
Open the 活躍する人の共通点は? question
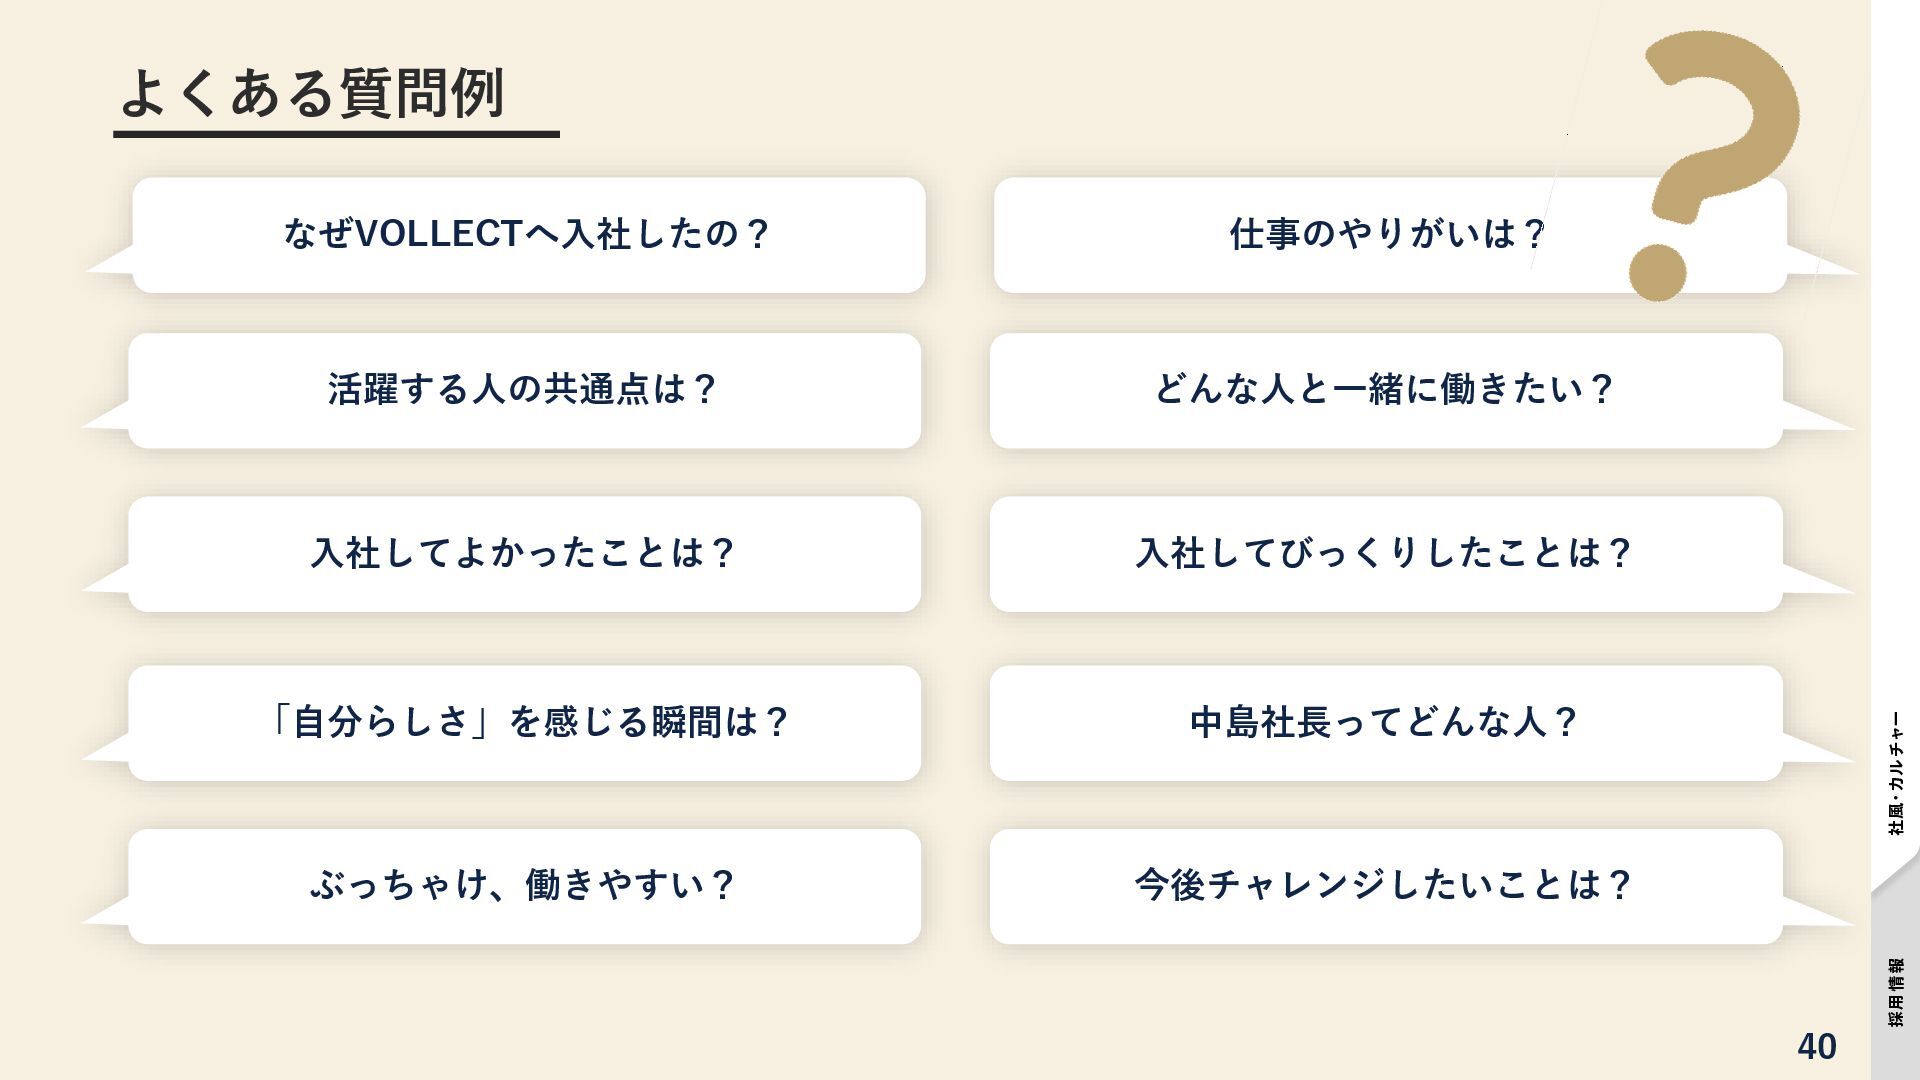point(523,390)
